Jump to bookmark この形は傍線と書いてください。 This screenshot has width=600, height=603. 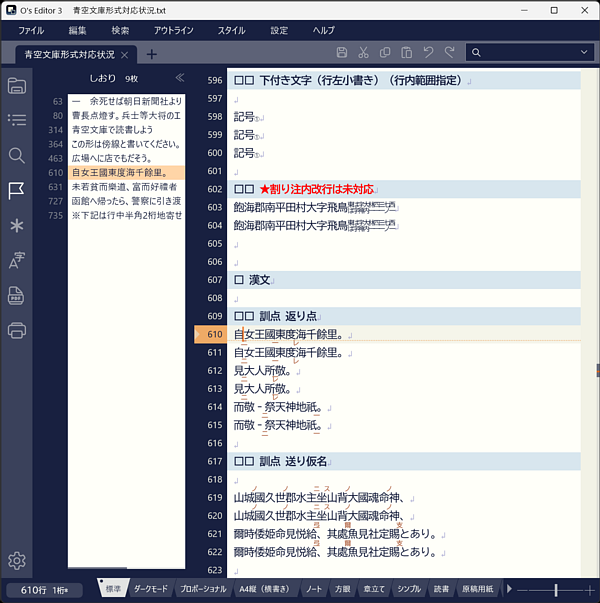(x=126, y=144)
